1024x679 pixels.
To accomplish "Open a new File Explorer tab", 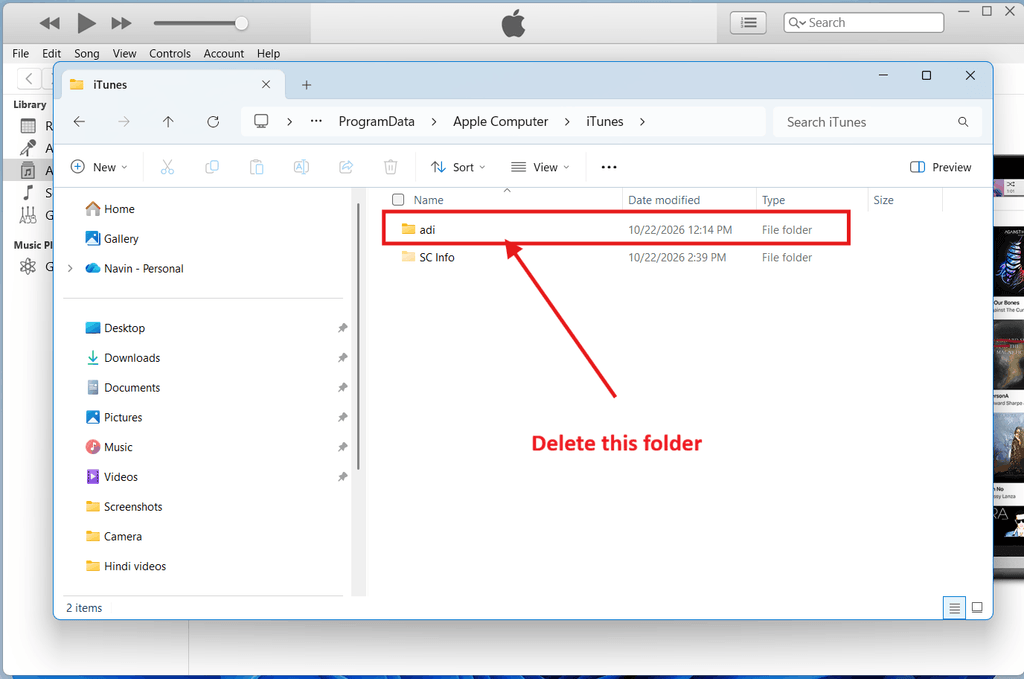I will 306,85.
